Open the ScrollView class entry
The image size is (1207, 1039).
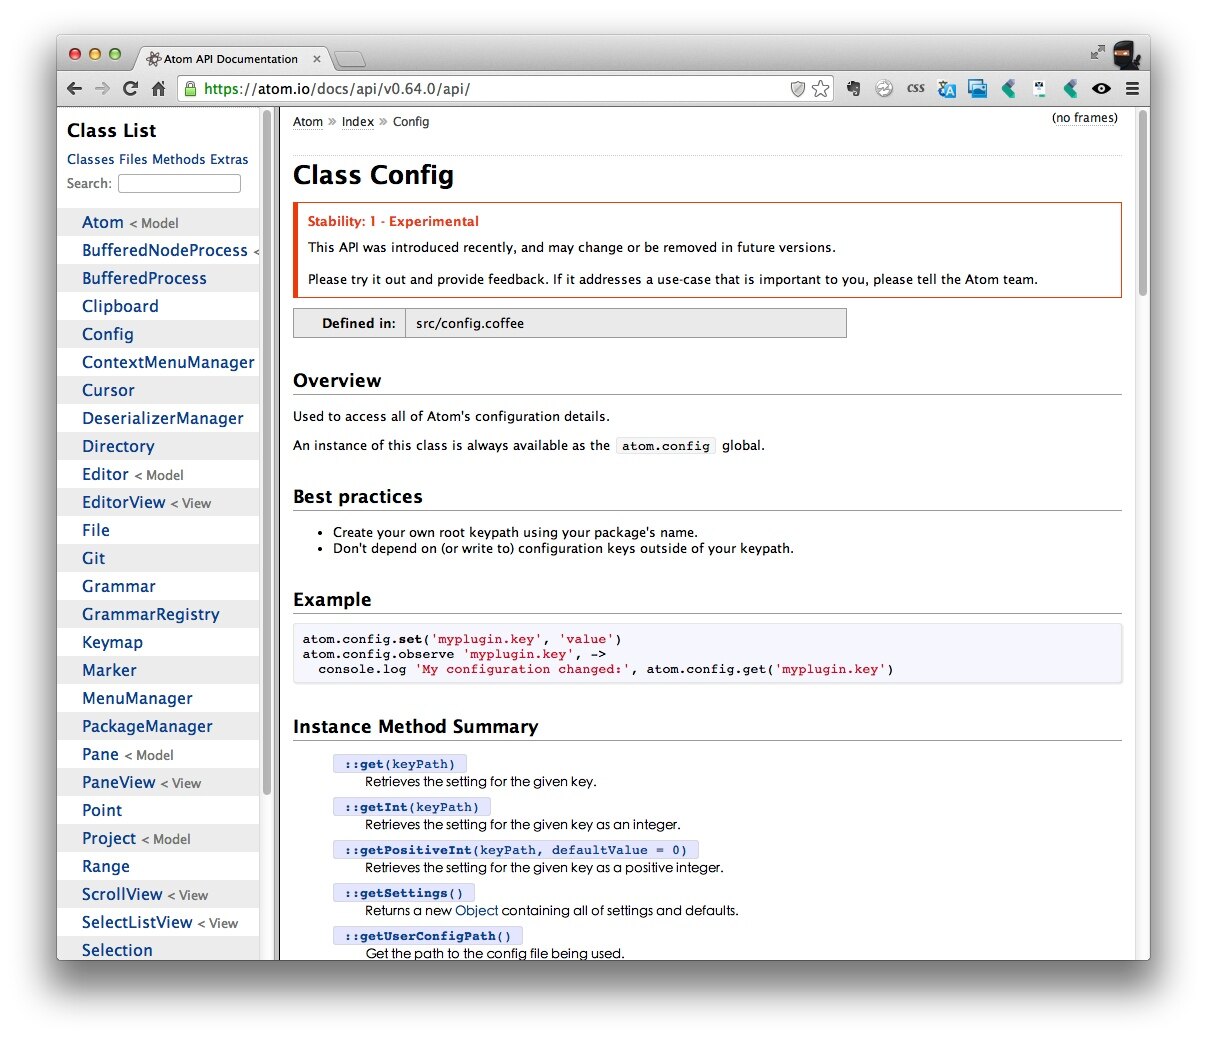pos(122,894)
